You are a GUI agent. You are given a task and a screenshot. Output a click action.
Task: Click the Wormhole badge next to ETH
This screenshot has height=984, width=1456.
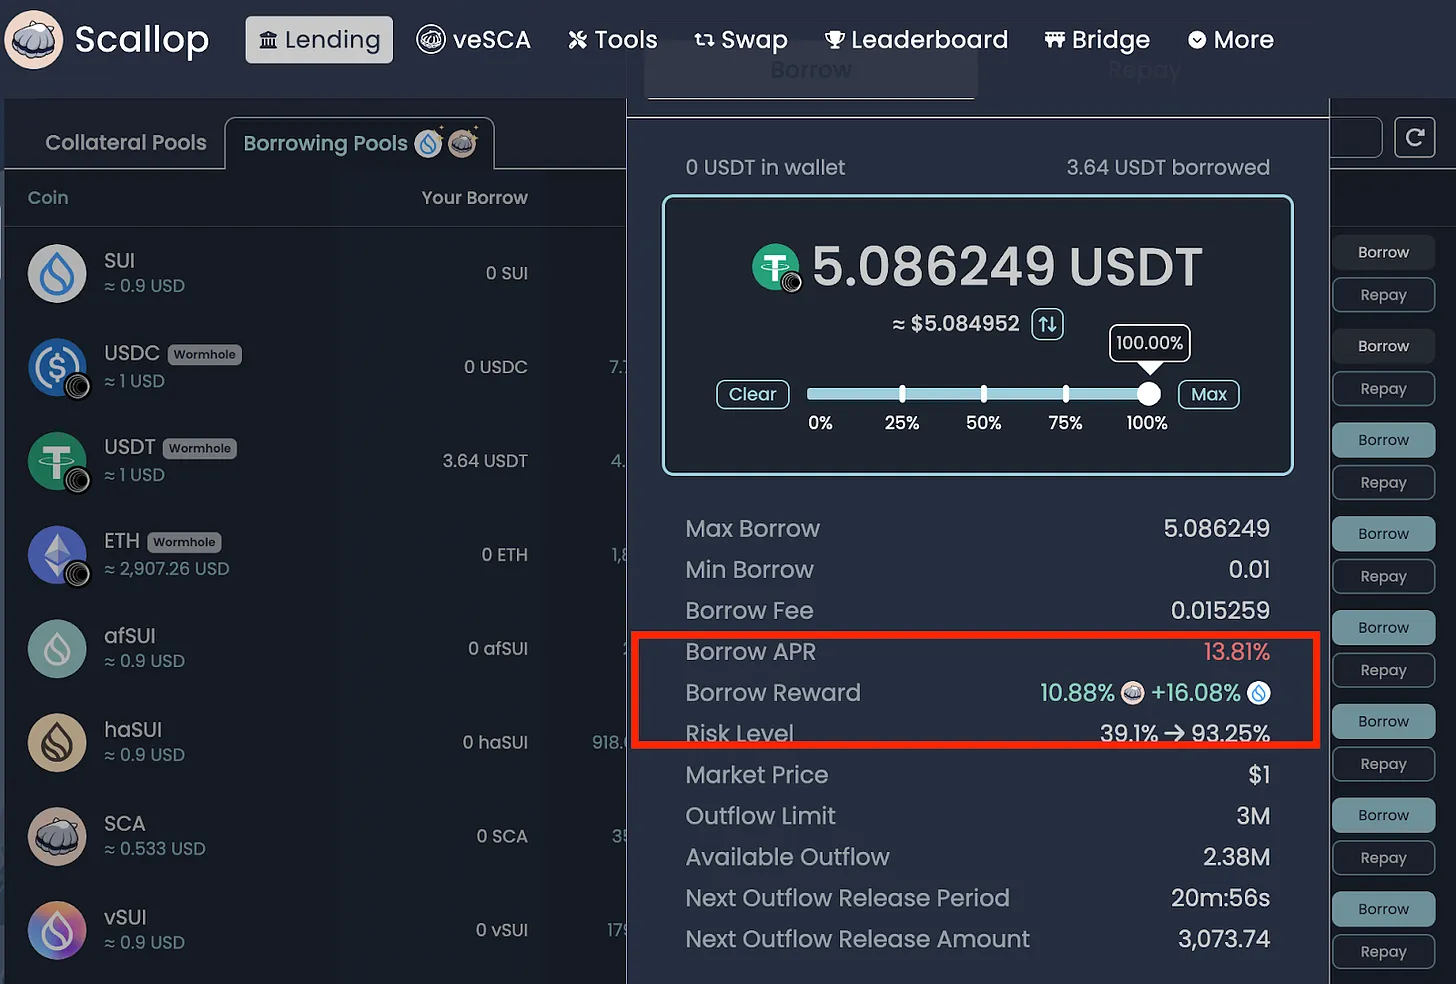tap(184, 542)
